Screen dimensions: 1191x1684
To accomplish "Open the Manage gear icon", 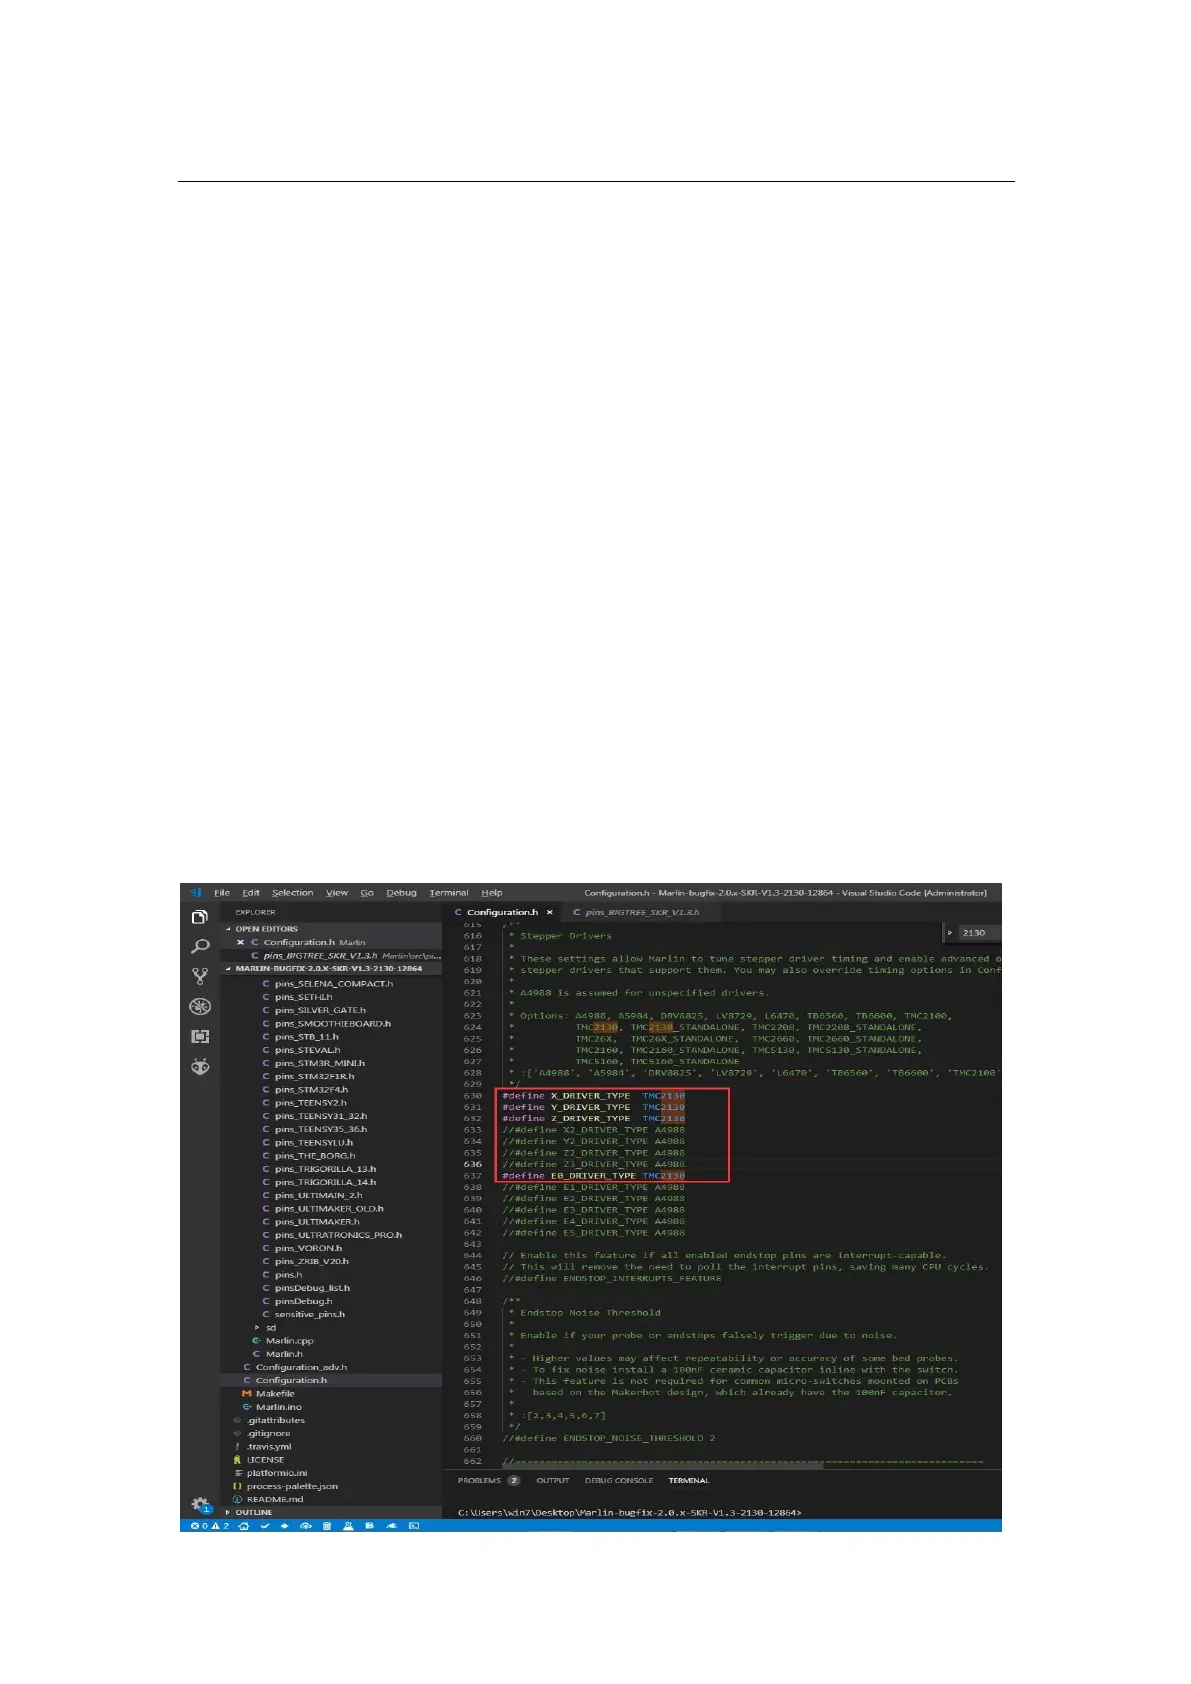I will (x=200, y=1505).
